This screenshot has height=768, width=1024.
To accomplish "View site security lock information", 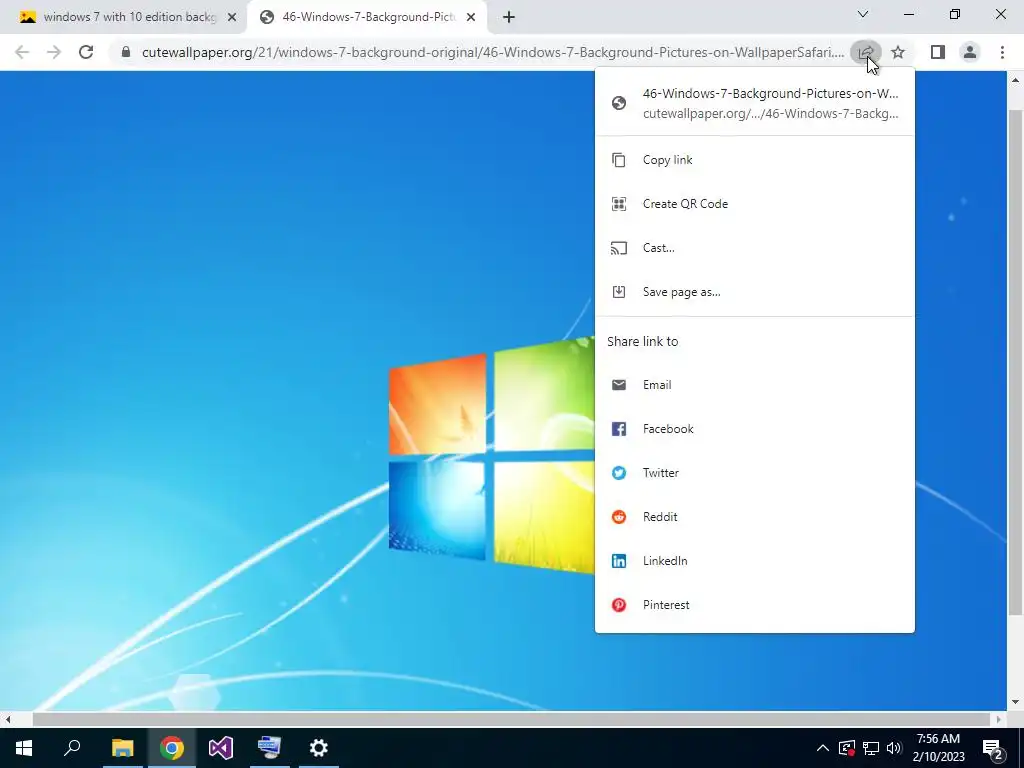I will pyautogui.click(x=126, y=52).
